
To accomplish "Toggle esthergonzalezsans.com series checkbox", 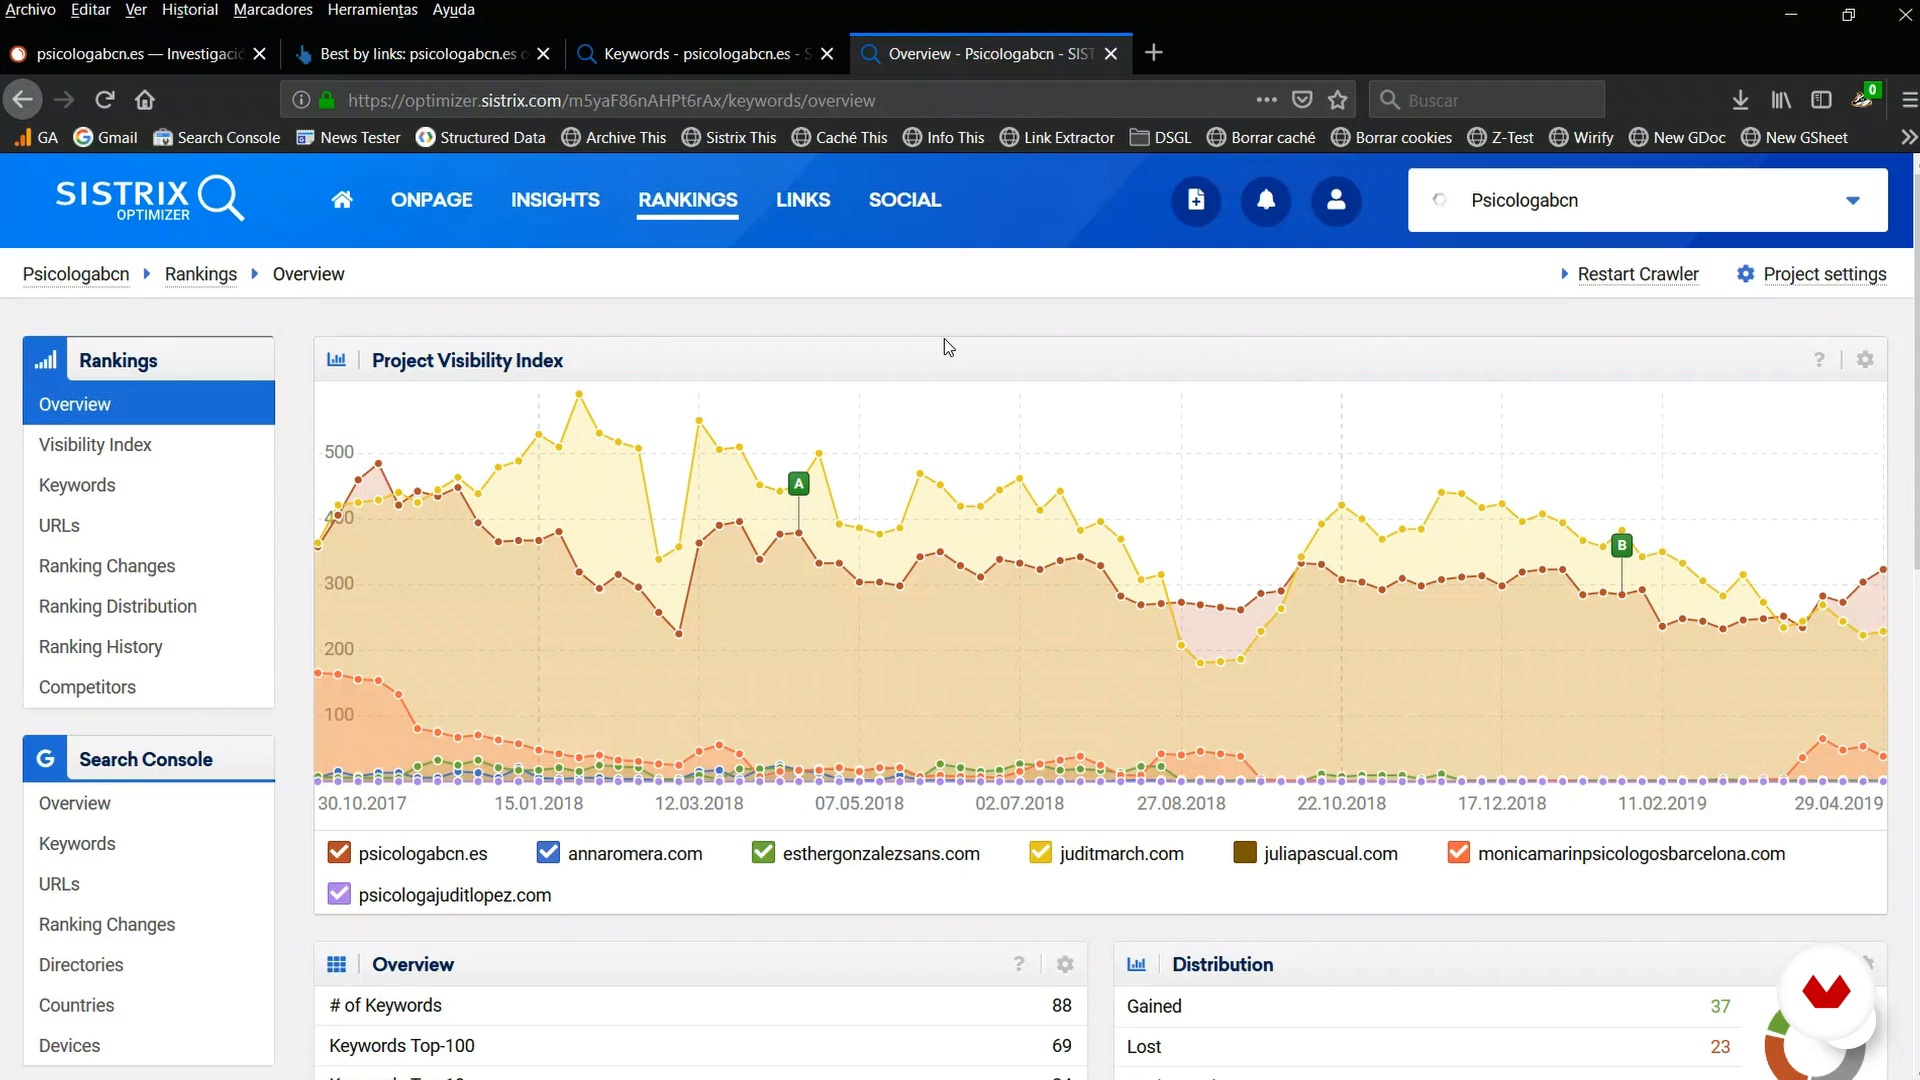I will pos(763,853).
